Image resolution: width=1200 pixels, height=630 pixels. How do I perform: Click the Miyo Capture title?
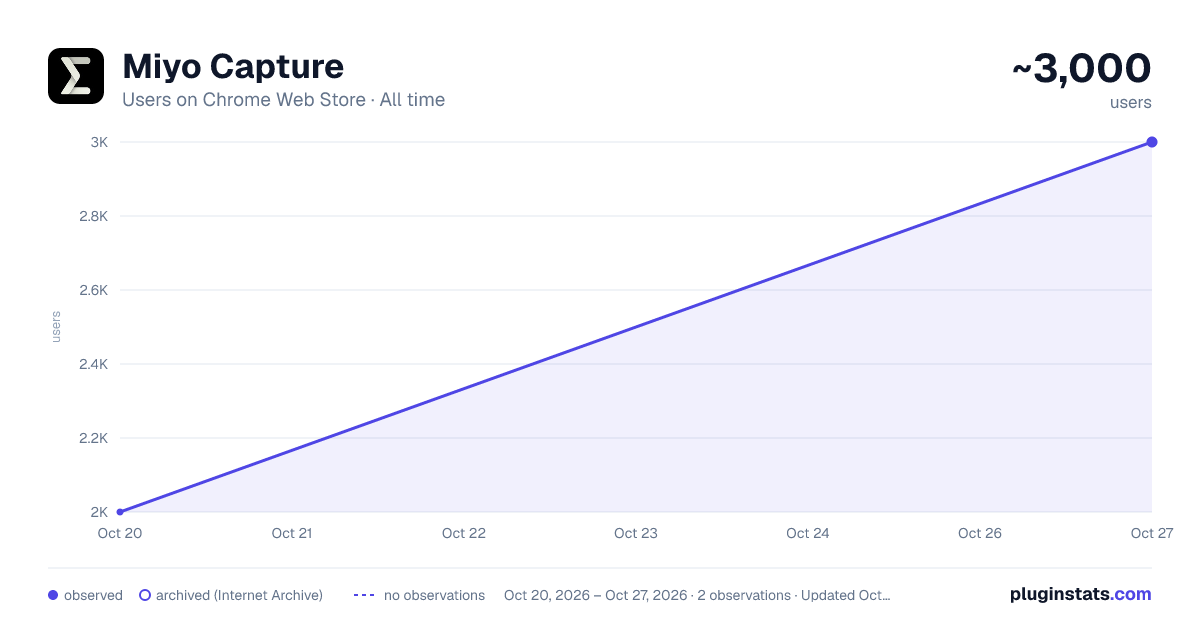(x=233, y=67)
